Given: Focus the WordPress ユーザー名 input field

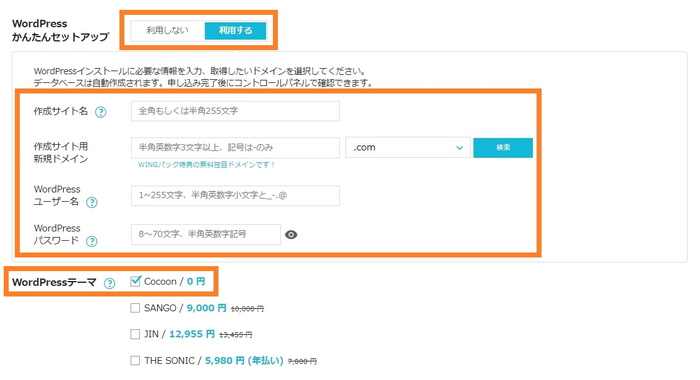Looking at the screenshot, I should click(235, 196).
